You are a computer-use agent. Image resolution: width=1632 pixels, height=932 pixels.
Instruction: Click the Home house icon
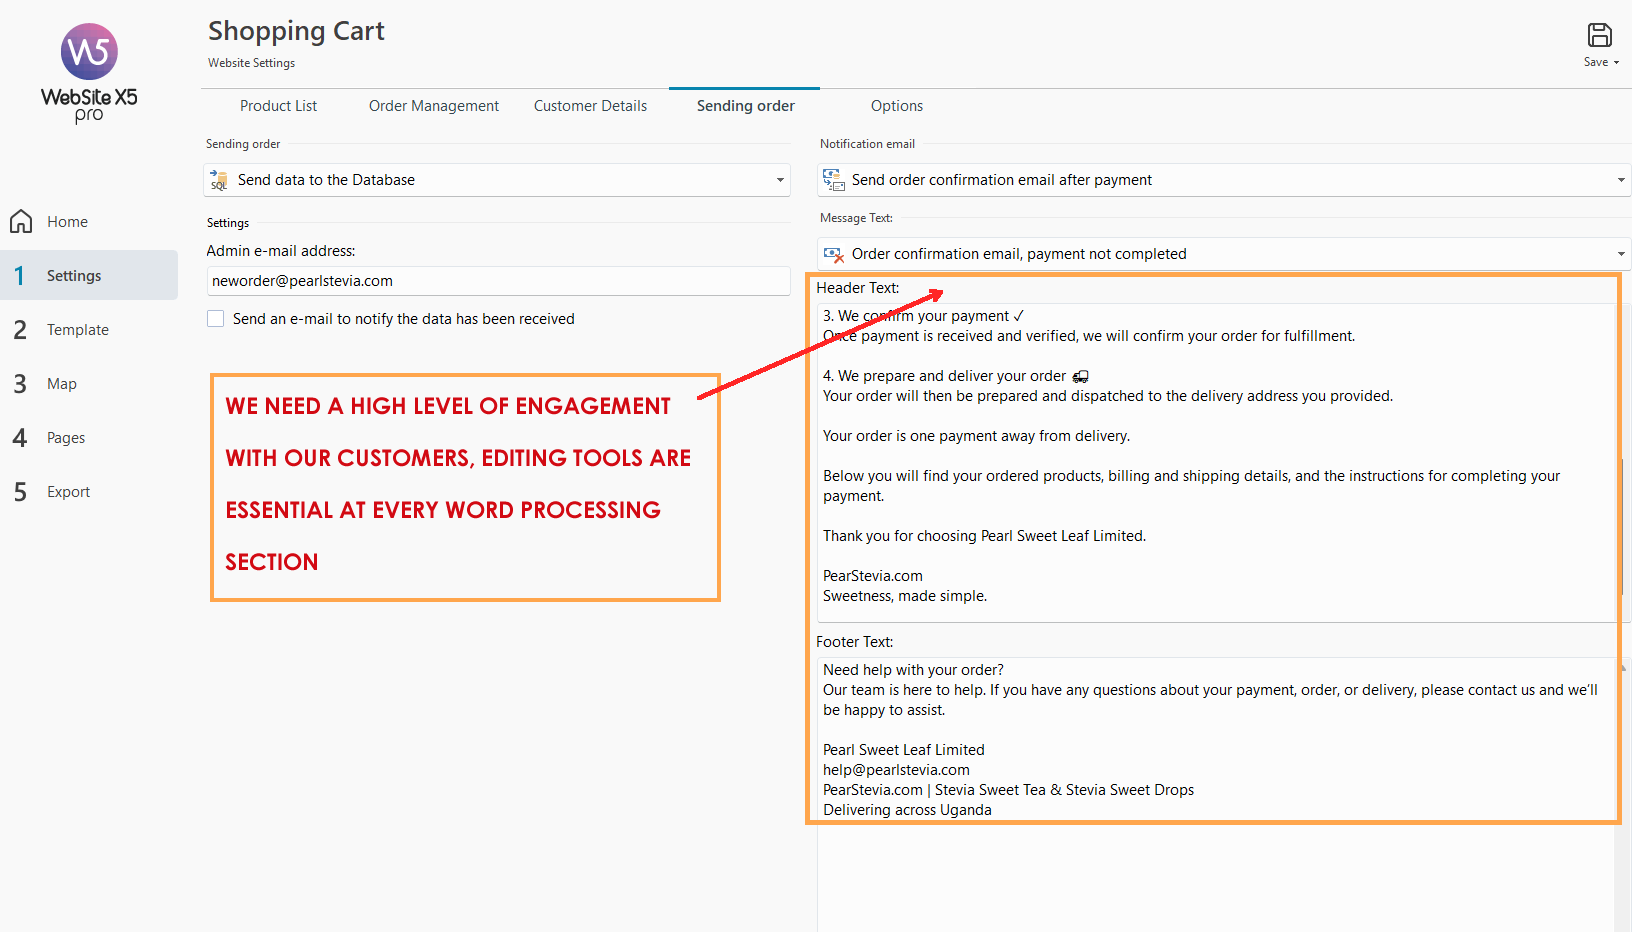click(x=21, y=221)
